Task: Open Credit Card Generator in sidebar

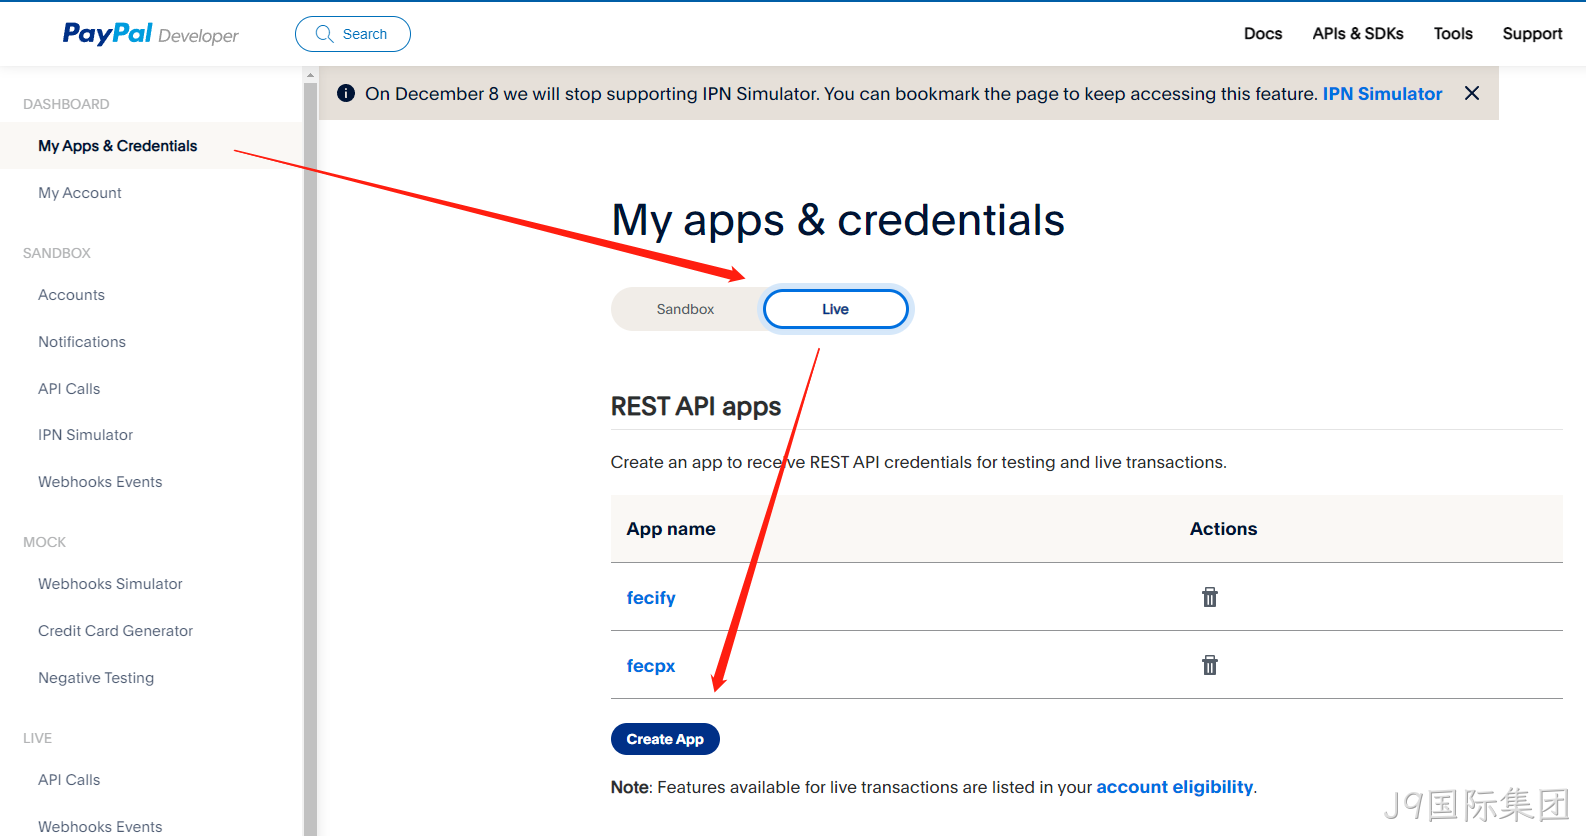Action: point(116,631)
